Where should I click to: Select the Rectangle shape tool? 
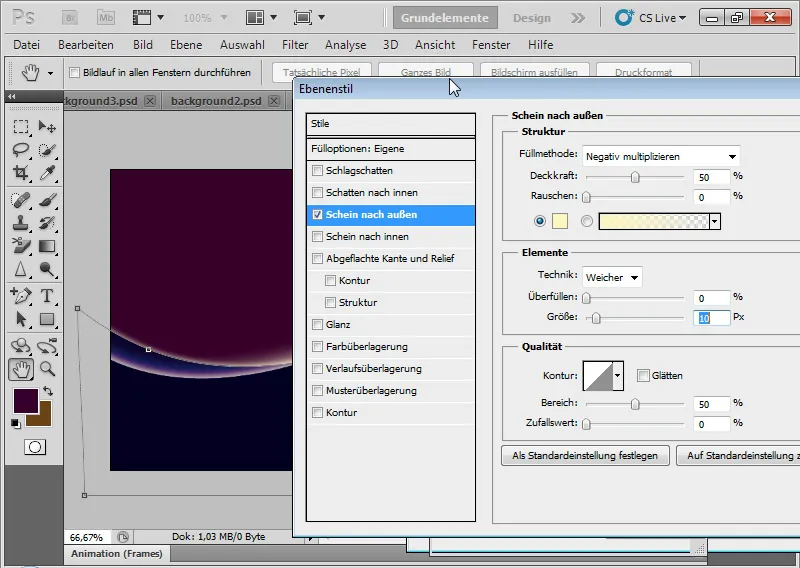[47, 319]
